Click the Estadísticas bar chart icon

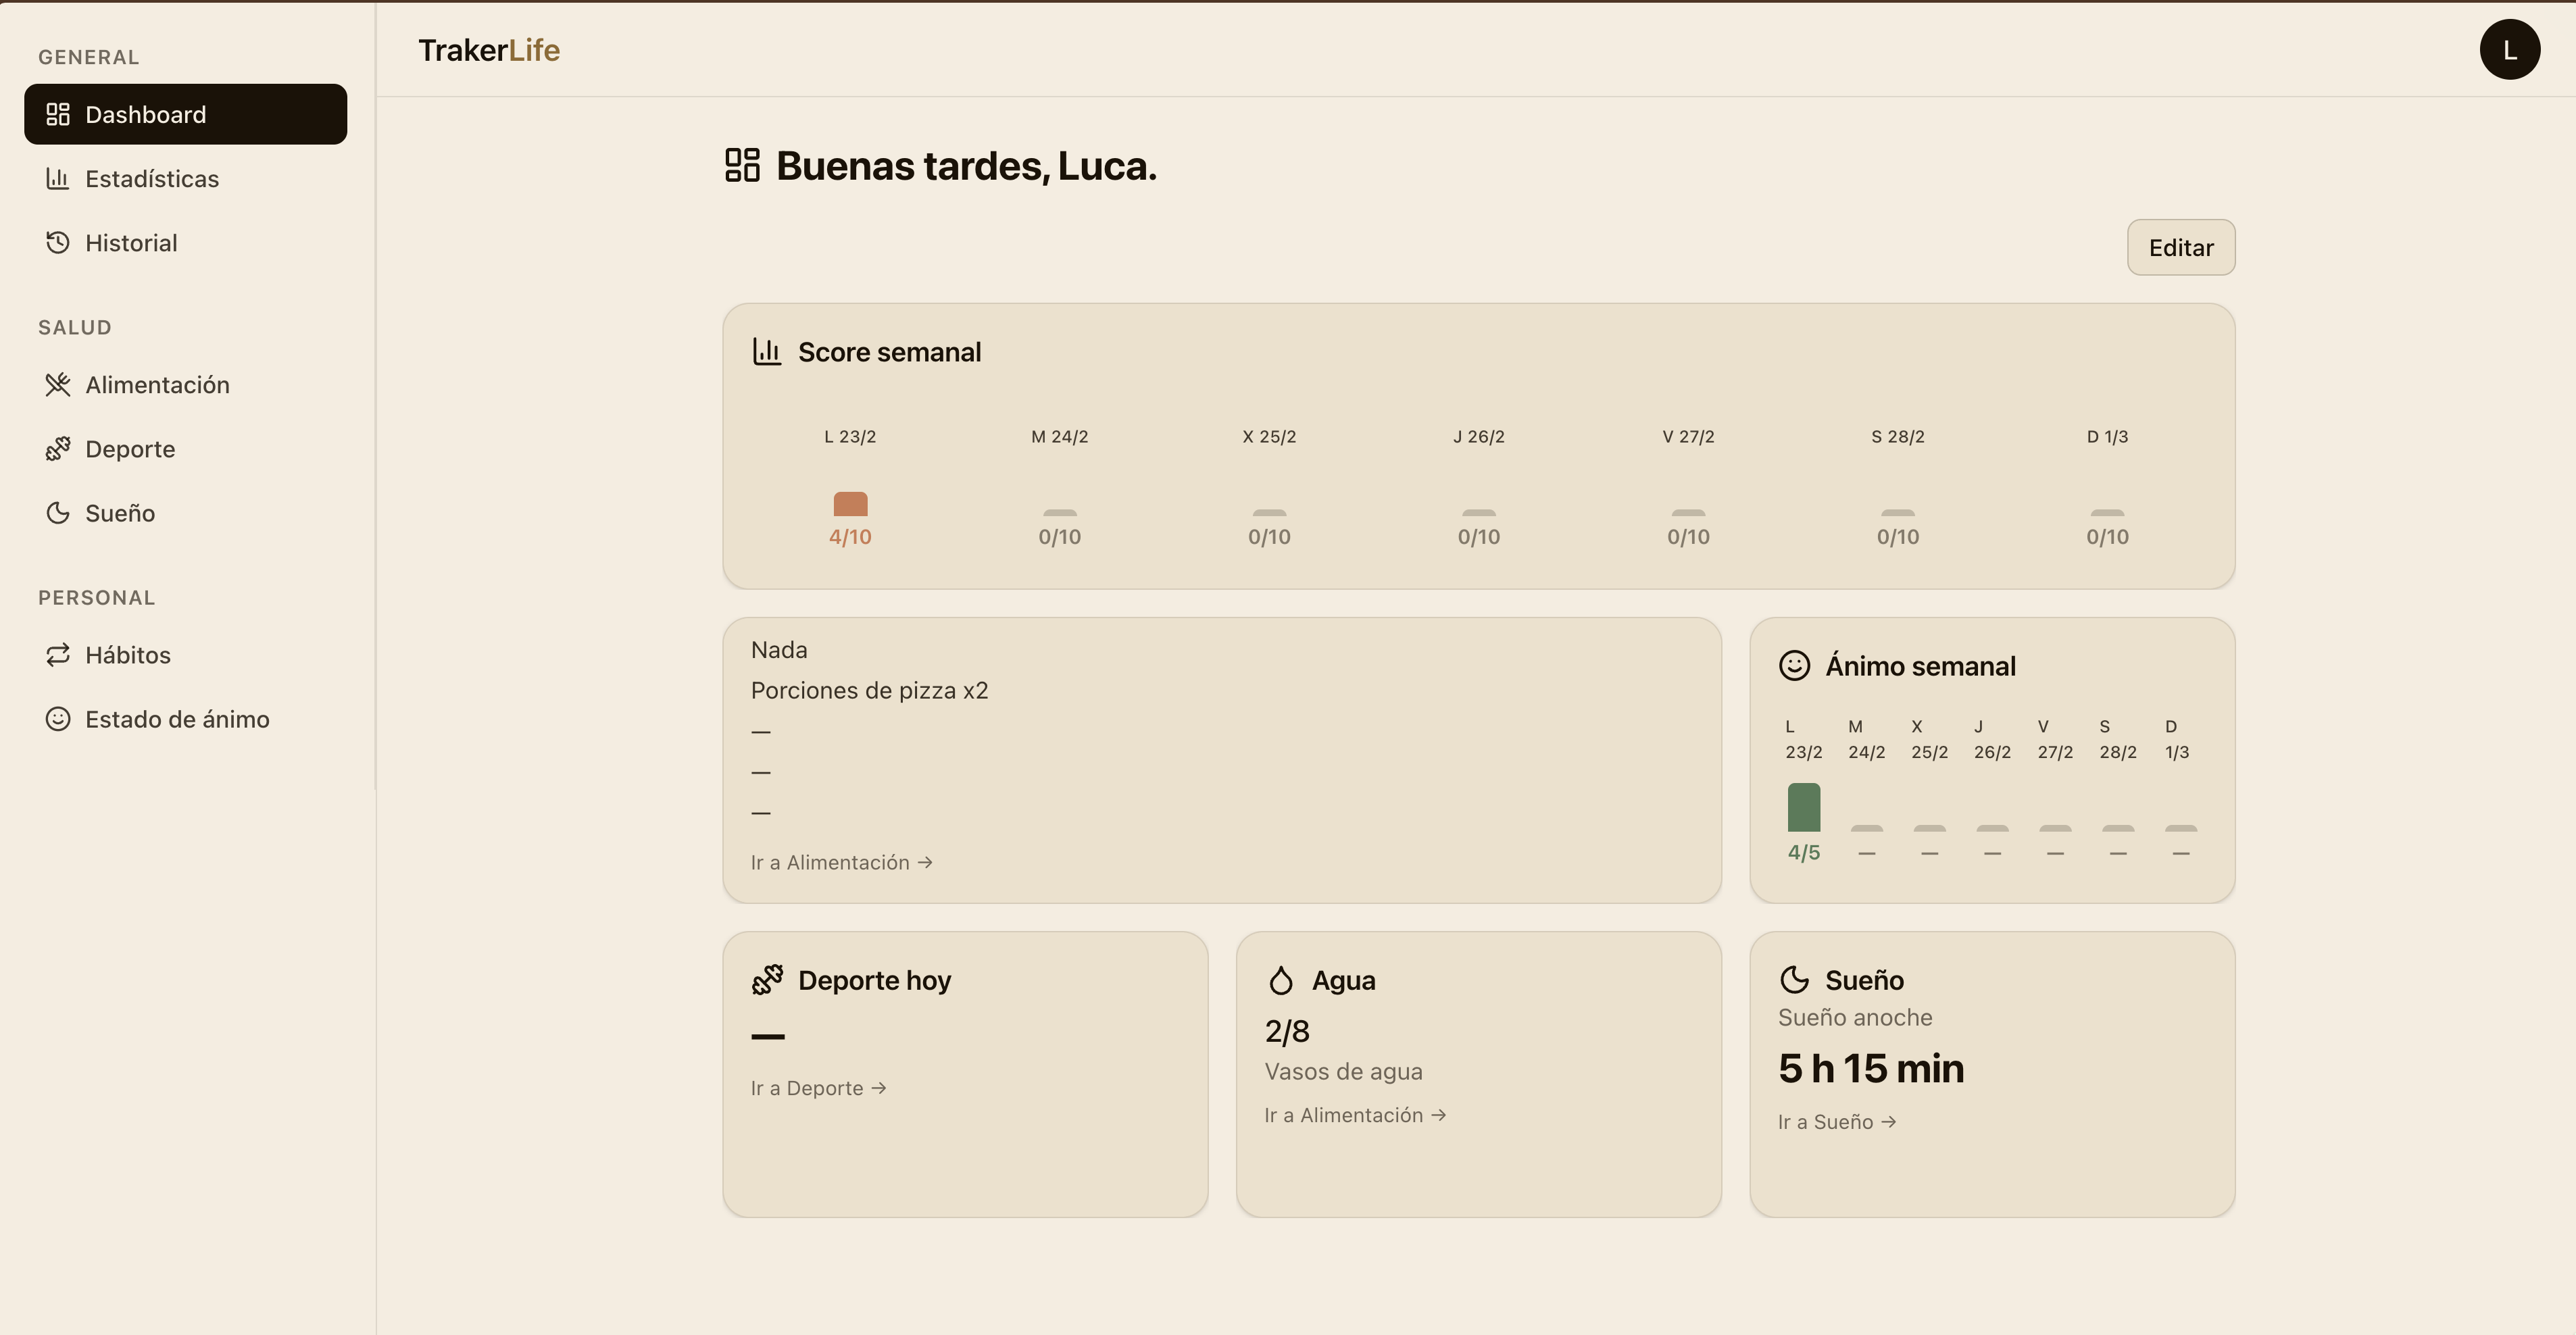(x=58, y=178)
